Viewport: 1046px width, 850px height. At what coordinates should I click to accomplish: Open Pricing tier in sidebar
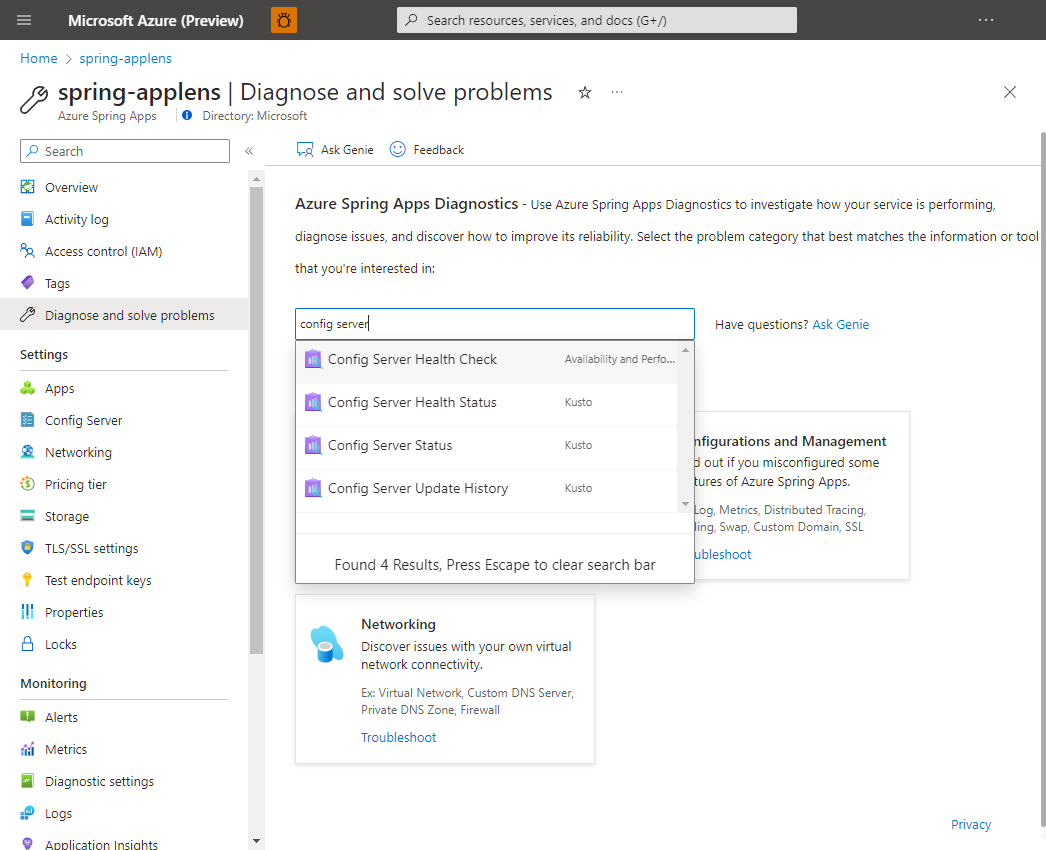[75, 484]
